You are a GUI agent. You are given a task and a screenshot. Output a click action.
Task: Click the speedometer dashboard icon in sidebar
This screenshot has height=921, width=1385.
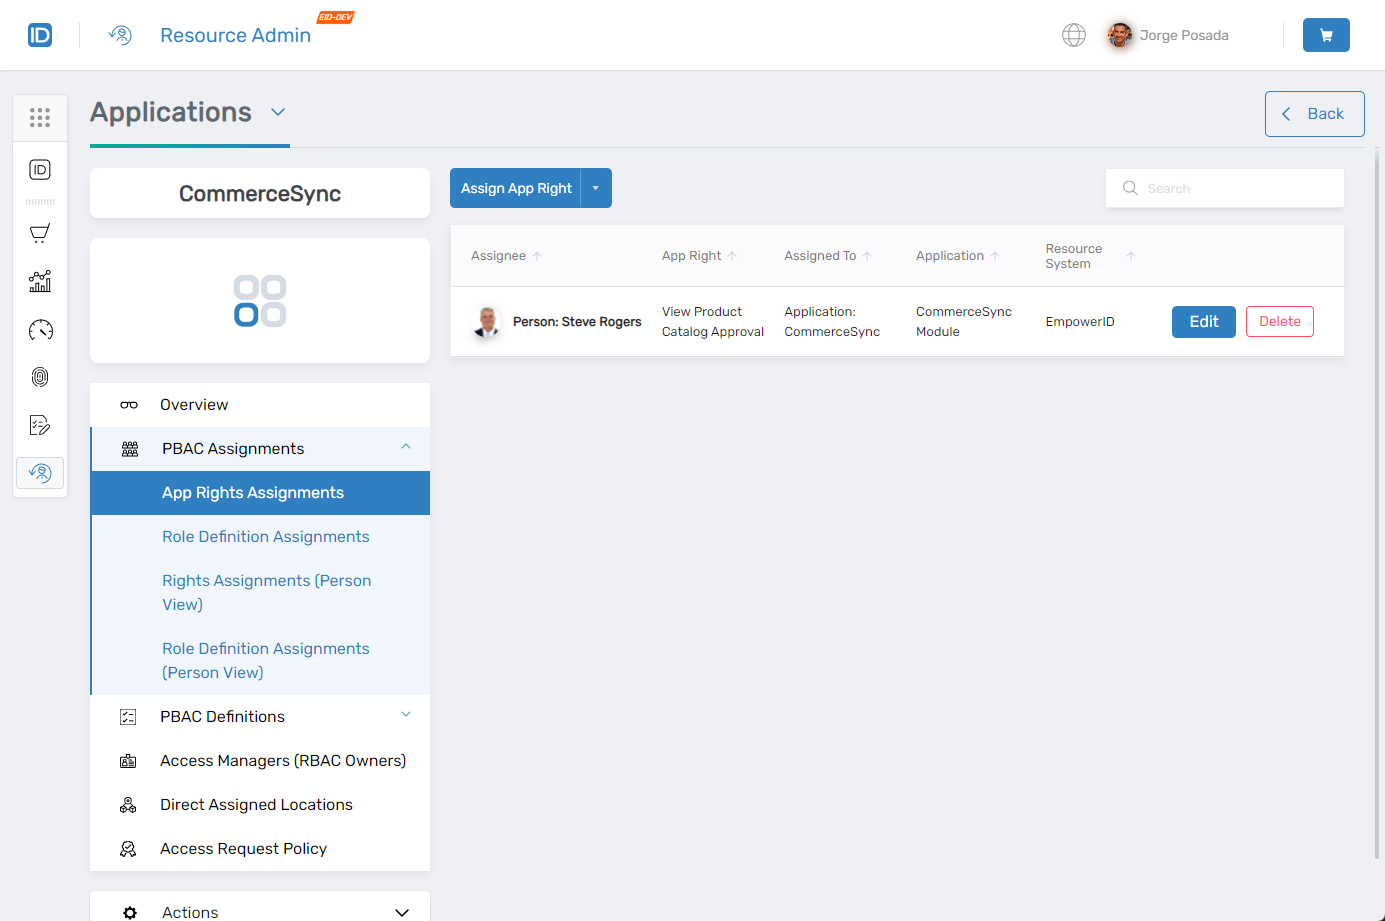point(40,330)
